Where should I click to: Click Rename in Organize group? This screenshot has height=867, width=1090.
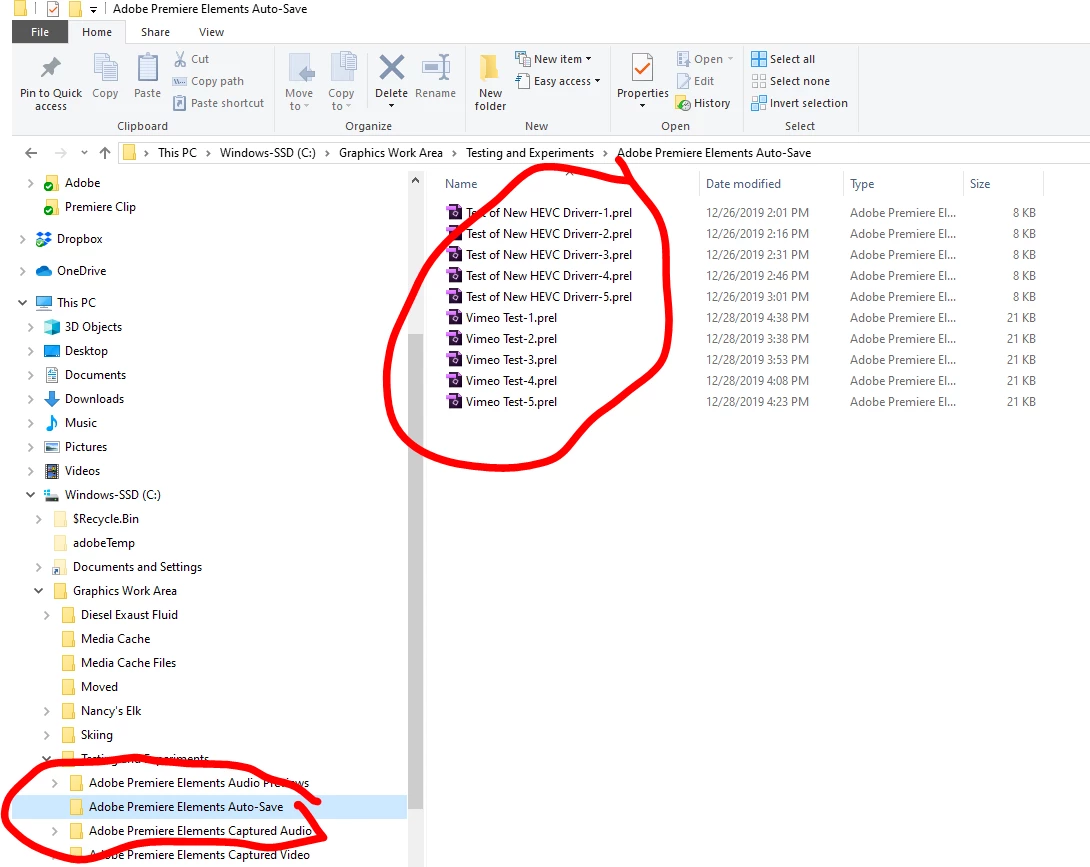435,77
